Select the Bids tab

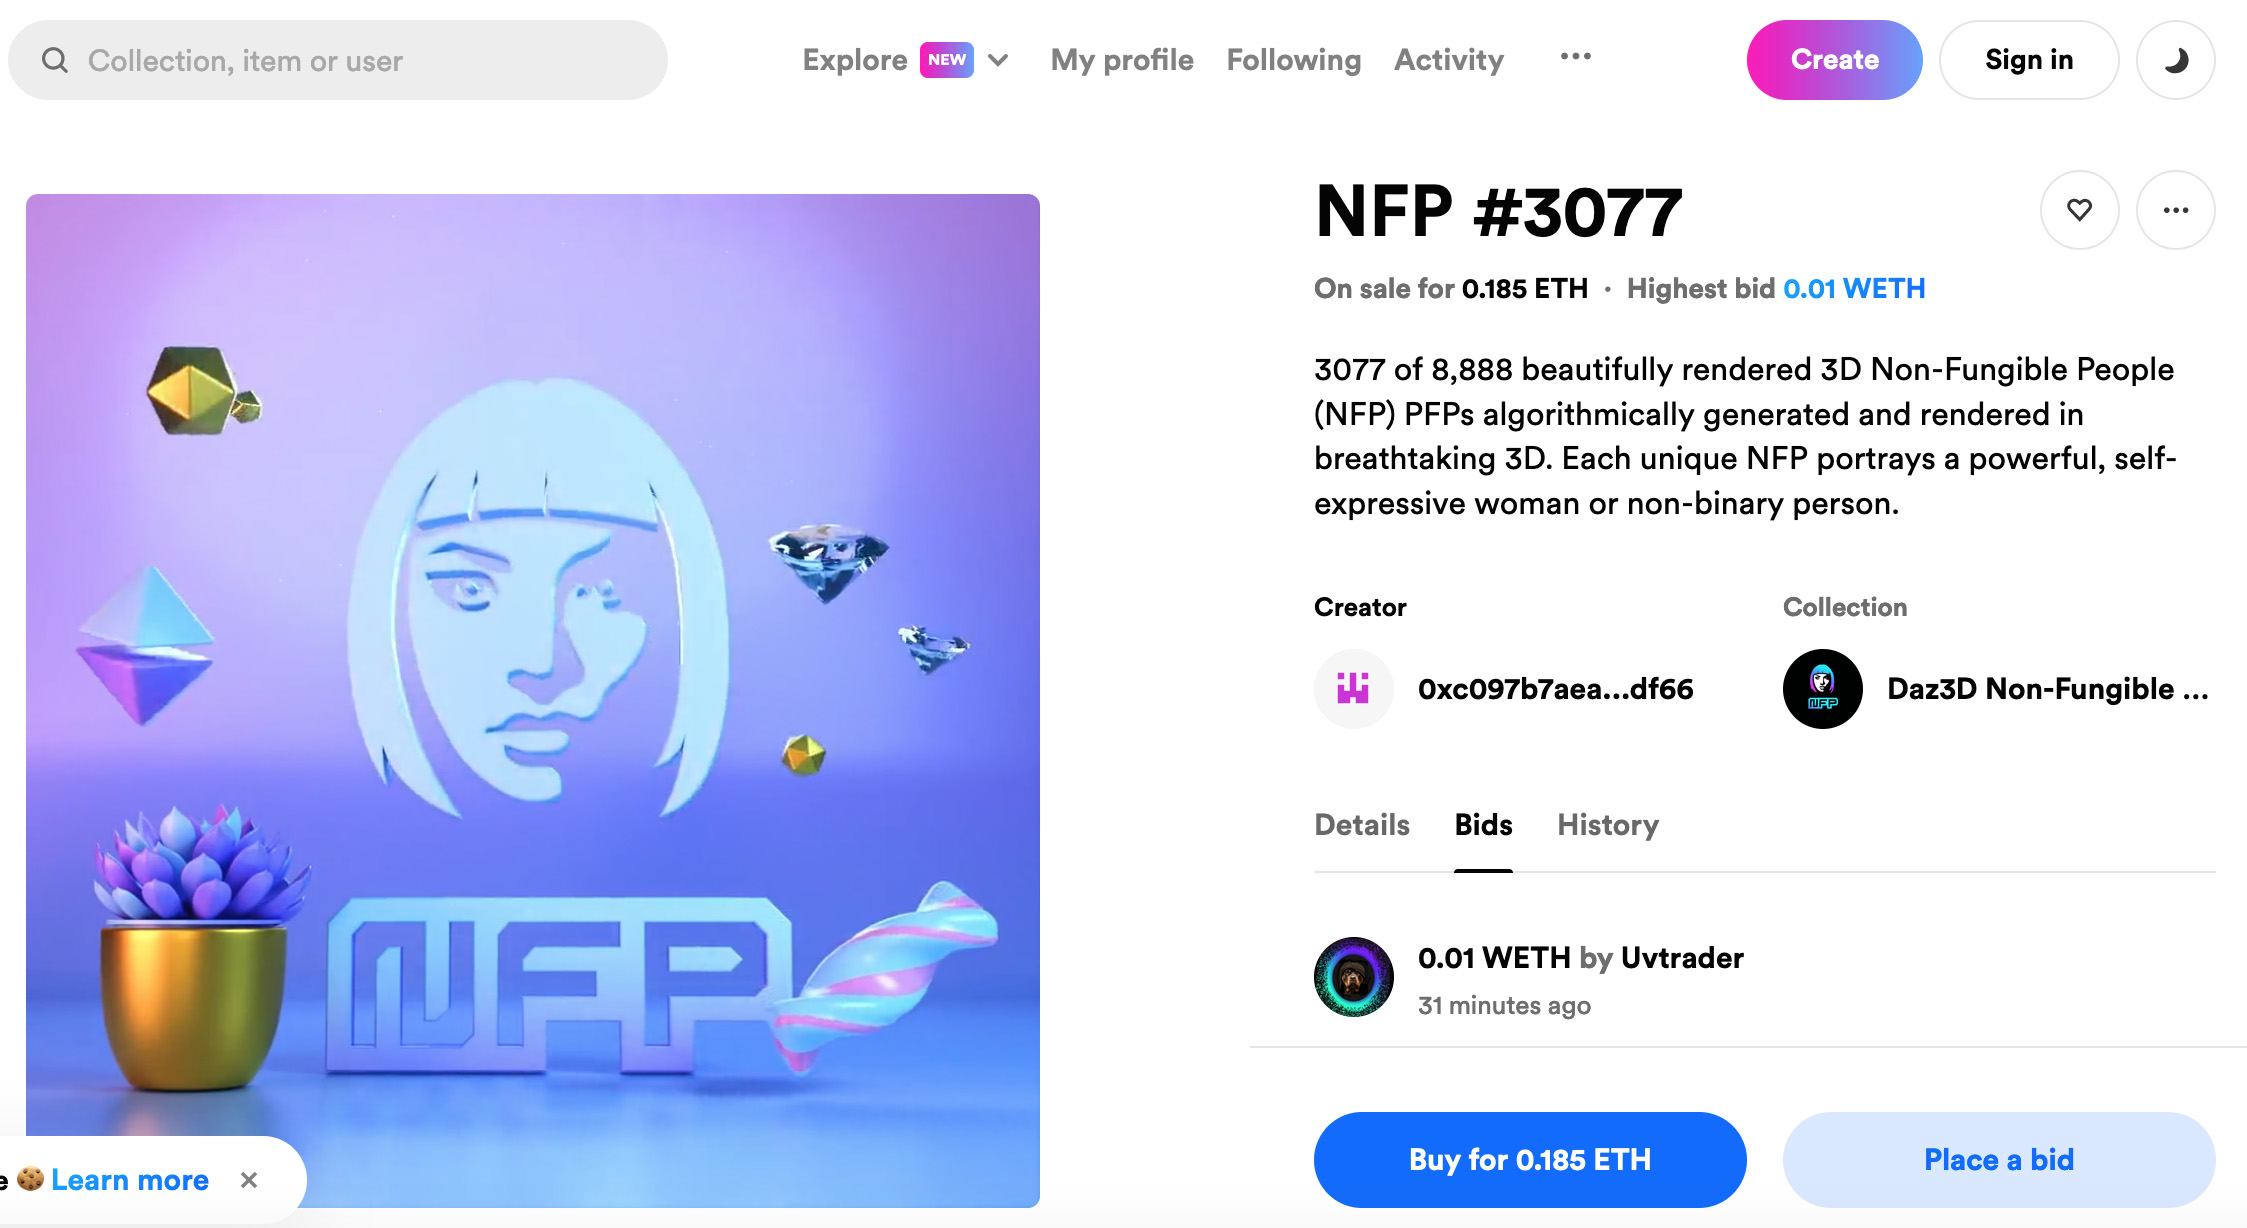point(1483,825)
